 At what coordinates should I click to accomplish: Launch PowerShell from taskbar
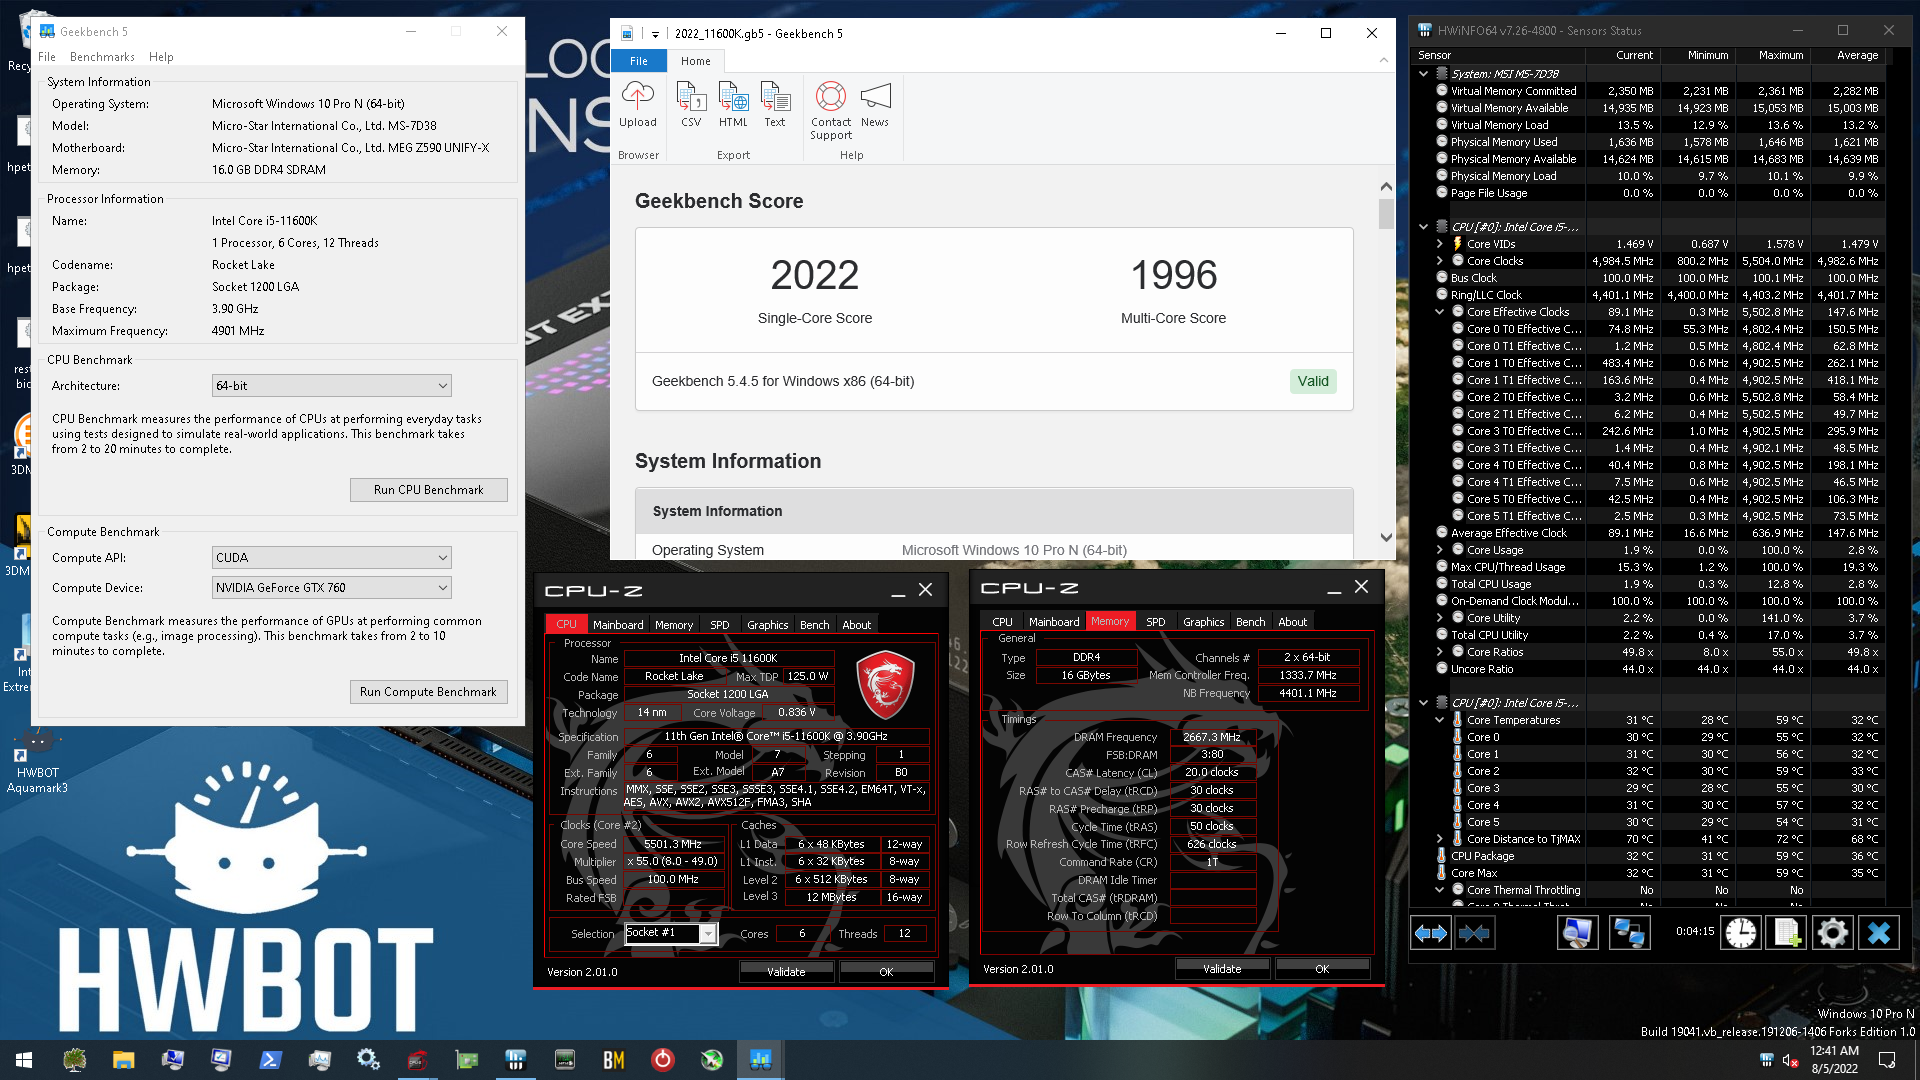pyautogui.click(x=270, y=1060)
